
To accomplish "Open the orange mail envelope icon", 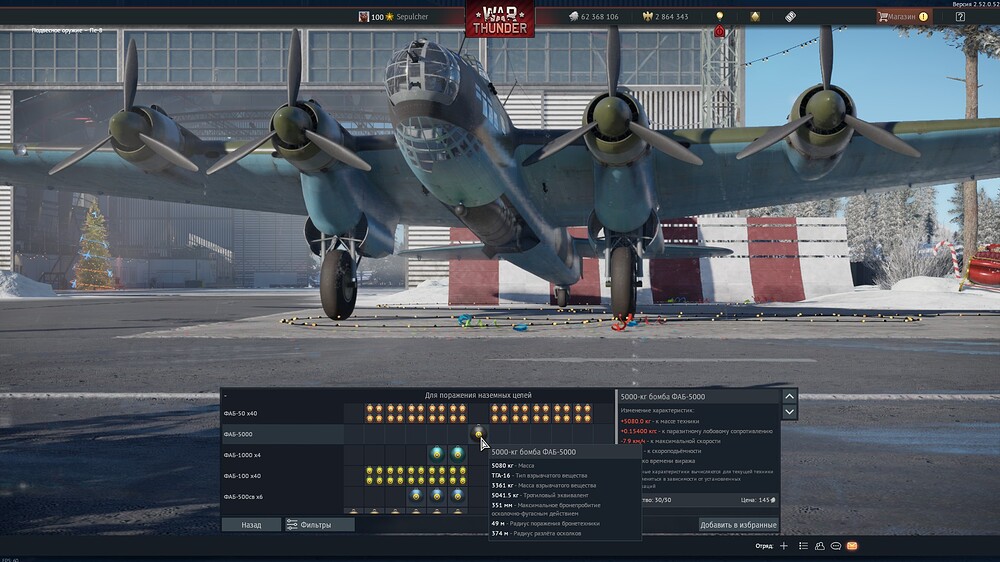I will point(852,546).
